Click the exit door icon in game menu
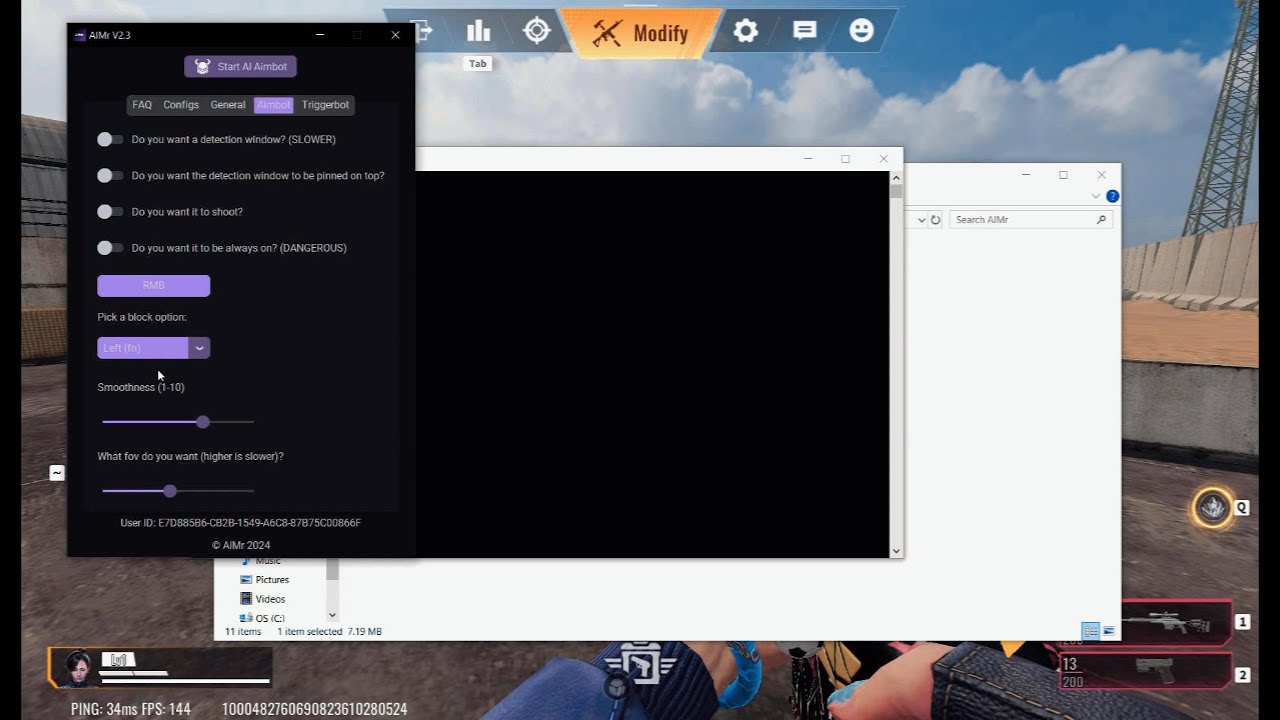The height and width of the screenshot is (720, 1280). (423, 31)
